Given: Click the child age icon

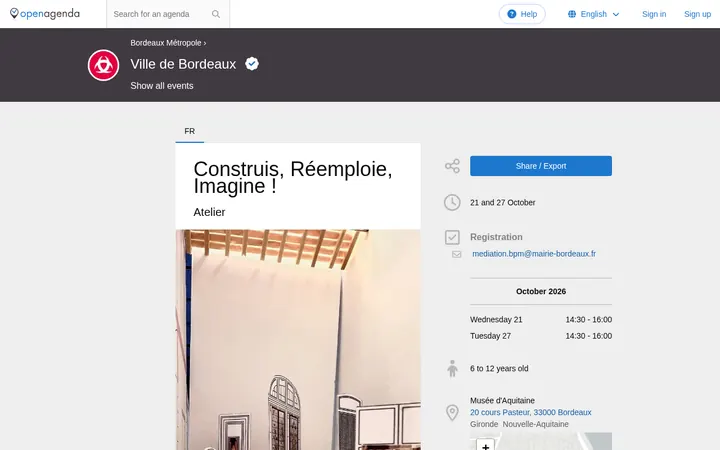Looking at the screenshot, I should click(452, 369).
